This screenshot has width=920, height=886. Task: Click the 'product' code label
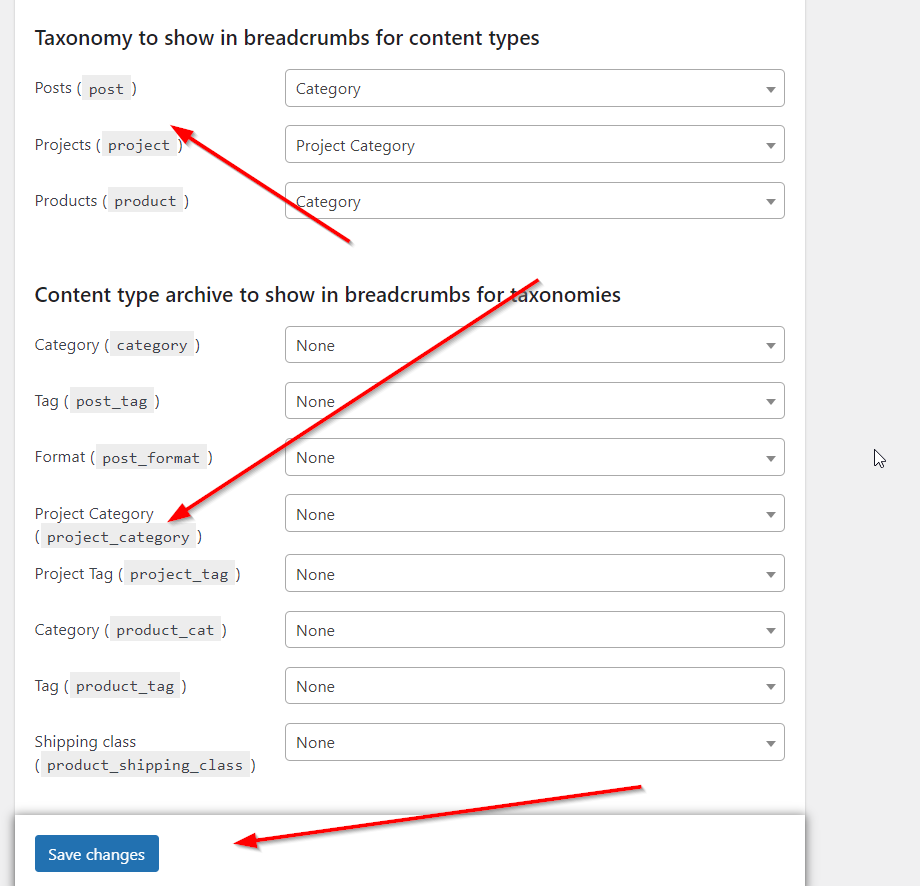145,201
